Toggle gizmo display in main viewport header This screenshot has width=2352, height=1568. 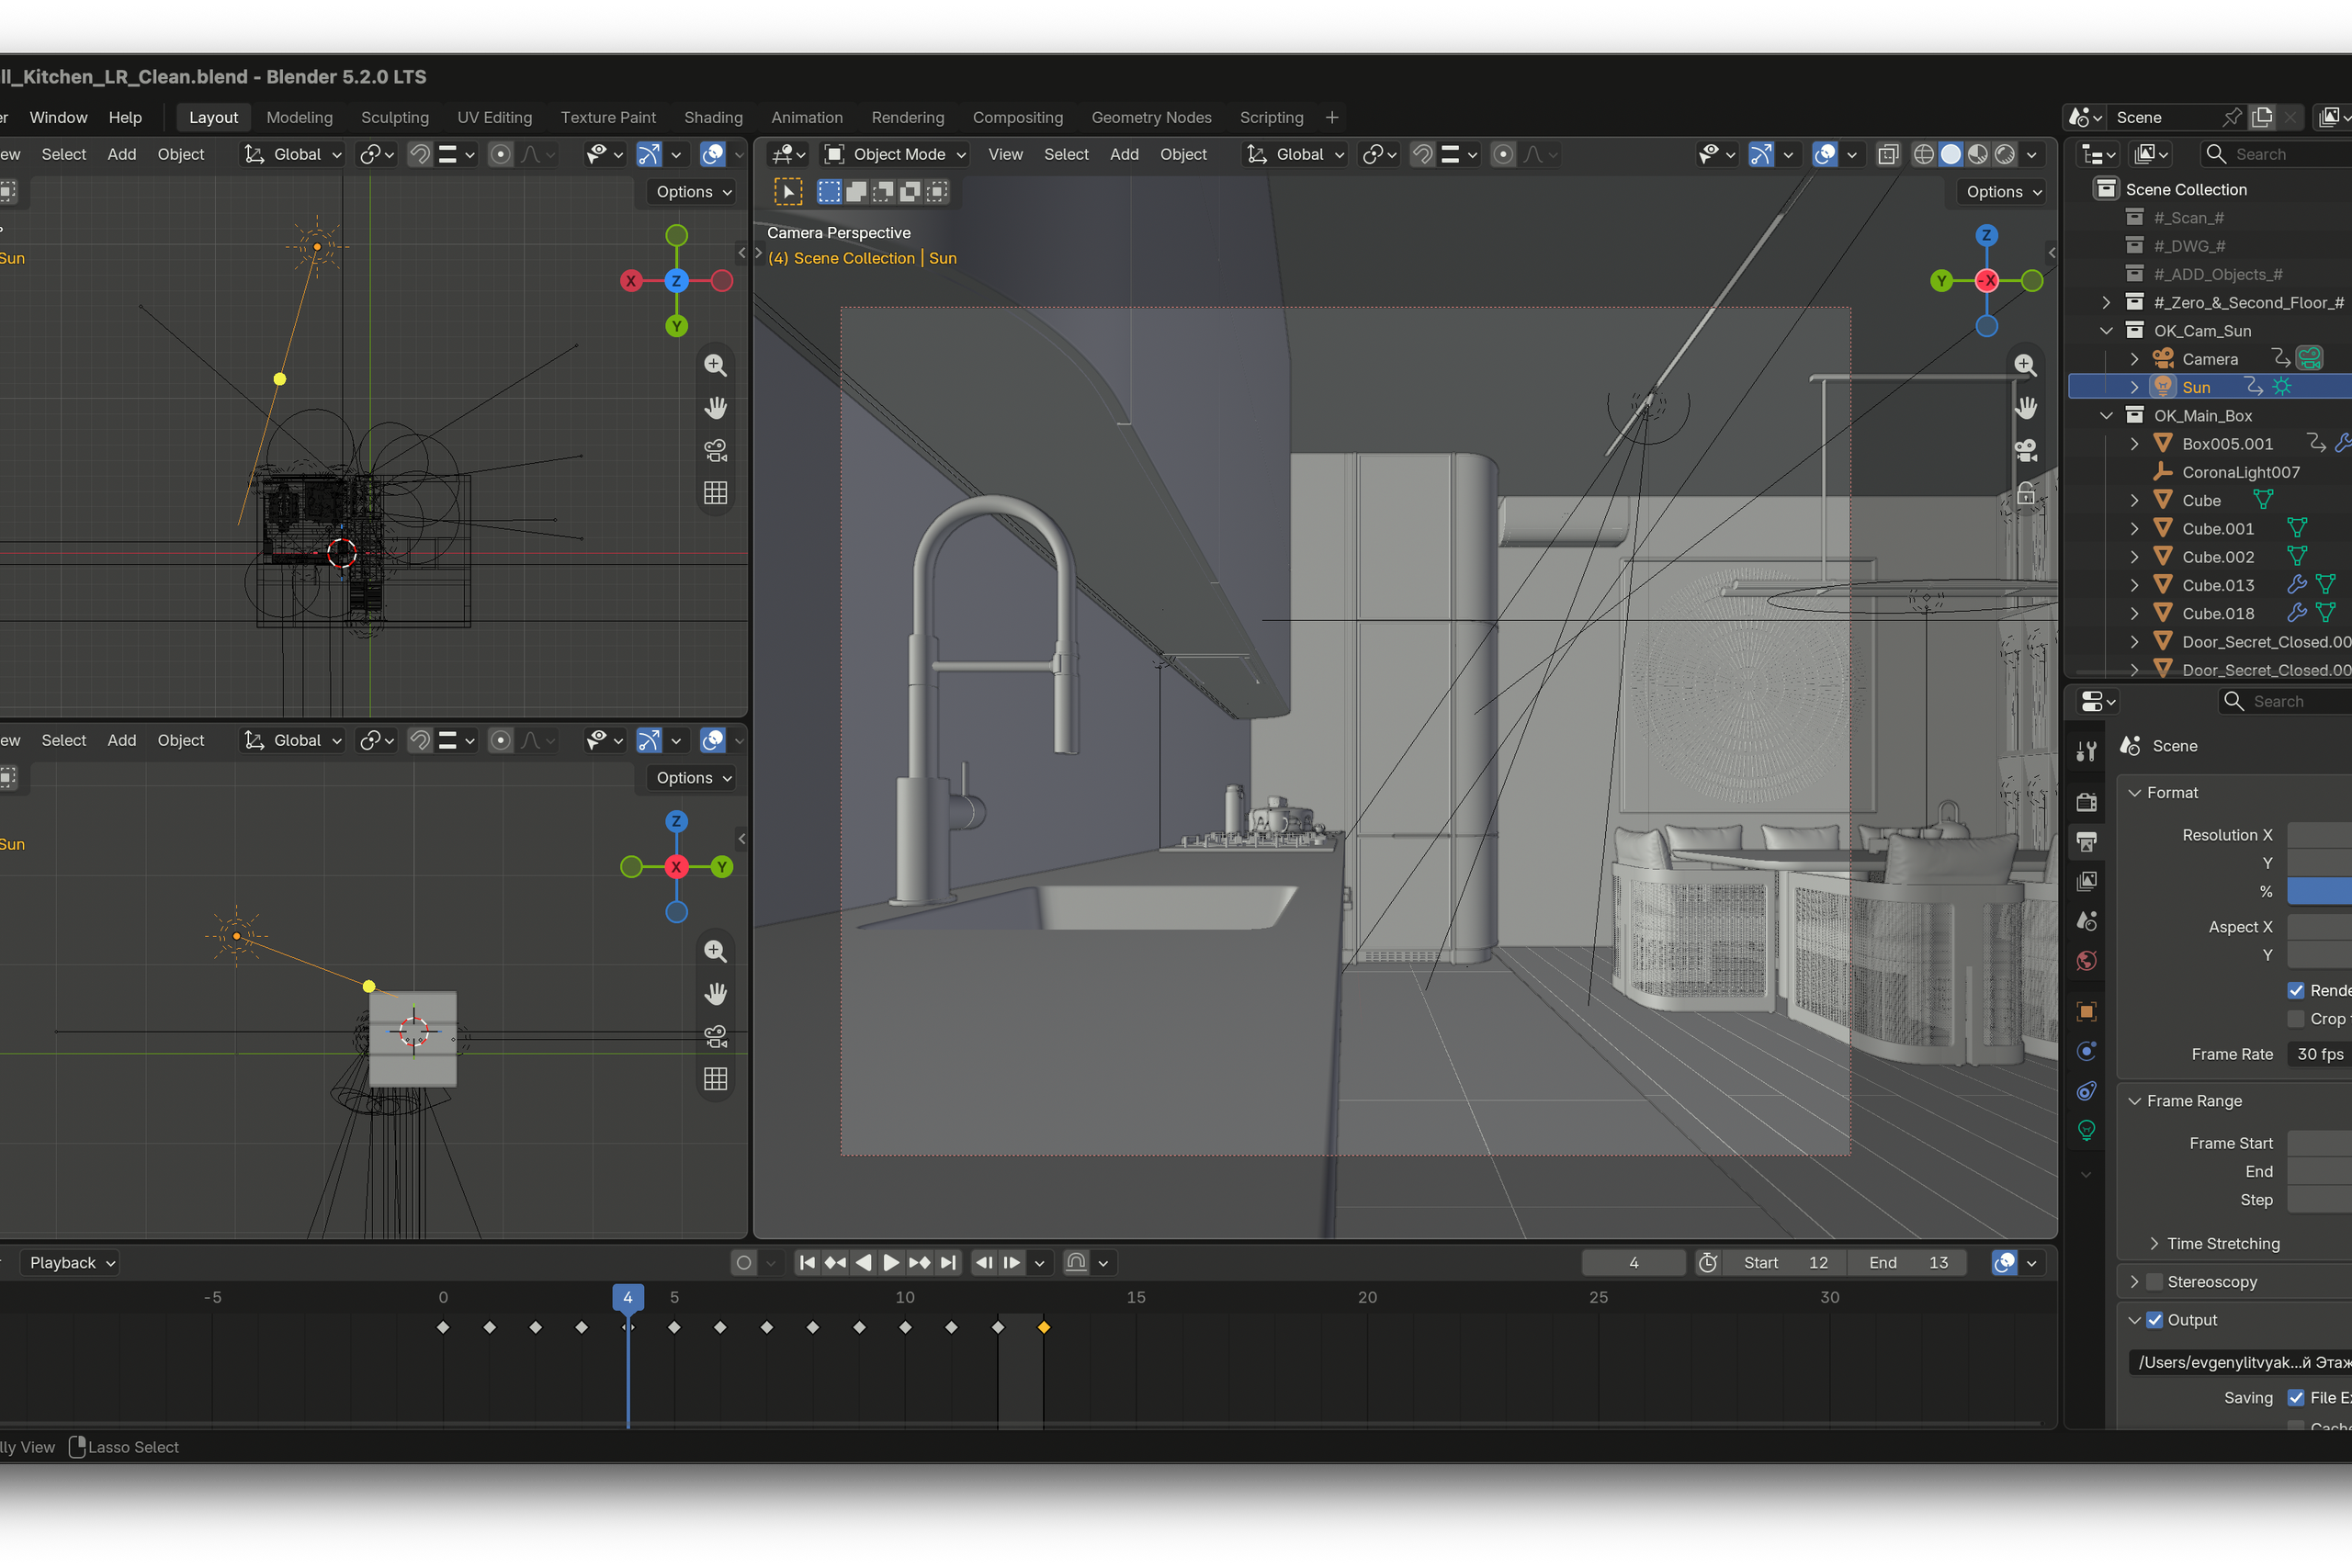pyautogui.click(x=1760, y=154)
